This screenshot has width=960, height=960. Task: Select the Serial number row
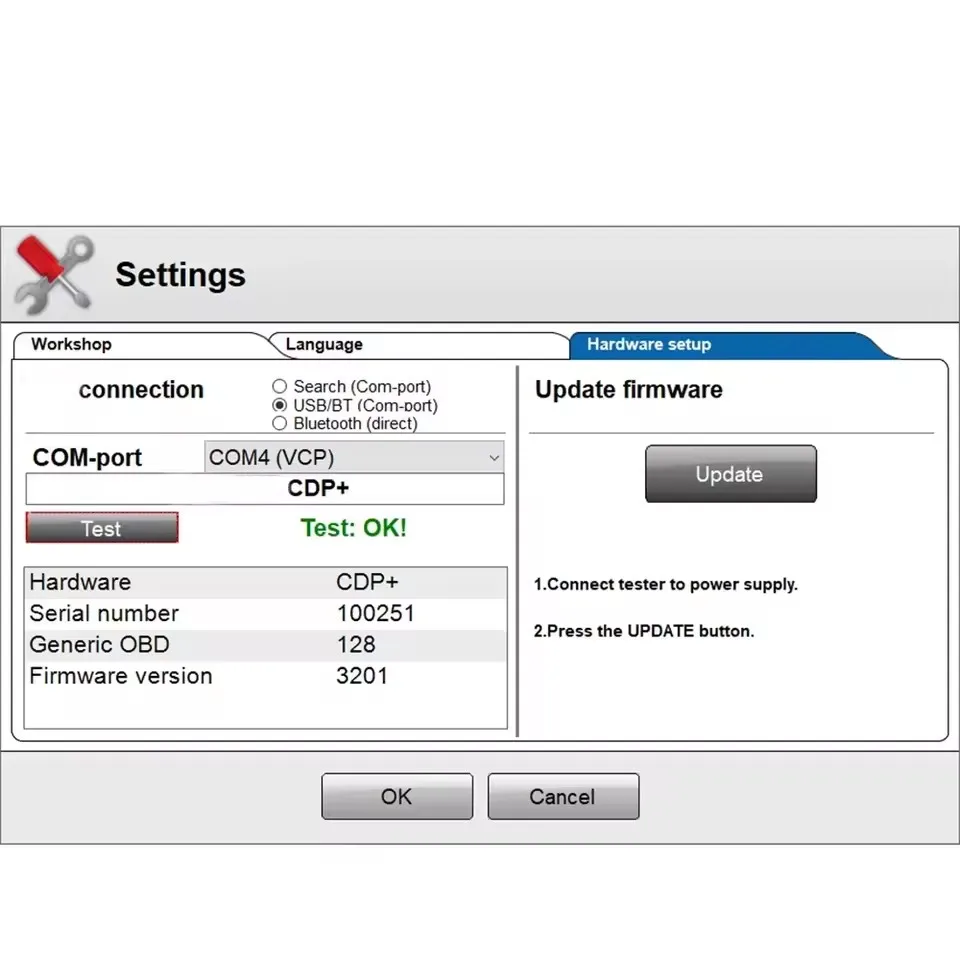(x=266, y=613)
